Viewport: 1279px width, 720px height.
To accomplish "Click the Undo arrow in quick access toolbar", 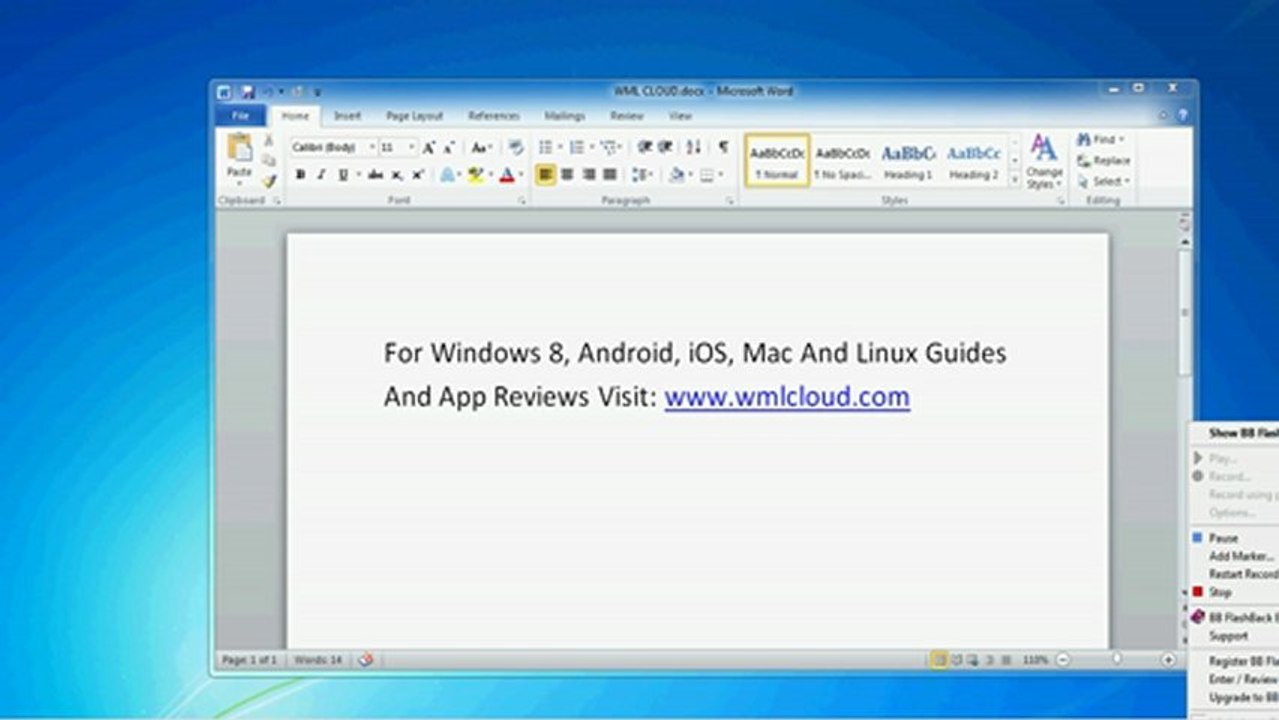I will coord(268,92).
